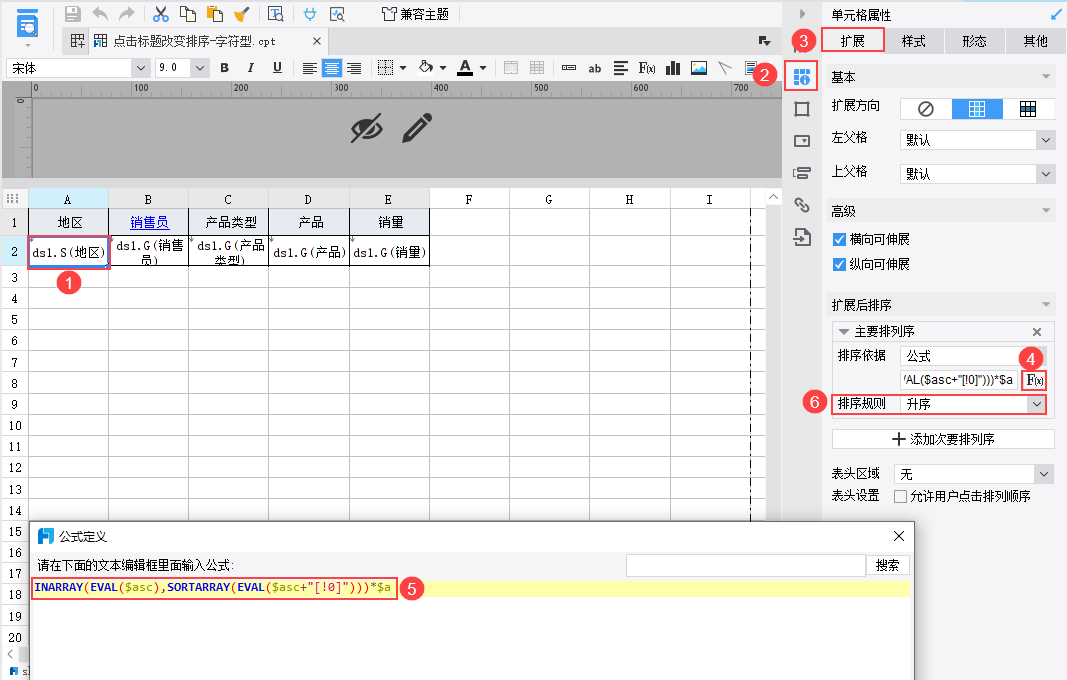
Task: Click the Redo arrow icon
Action: tap(127, 14)
